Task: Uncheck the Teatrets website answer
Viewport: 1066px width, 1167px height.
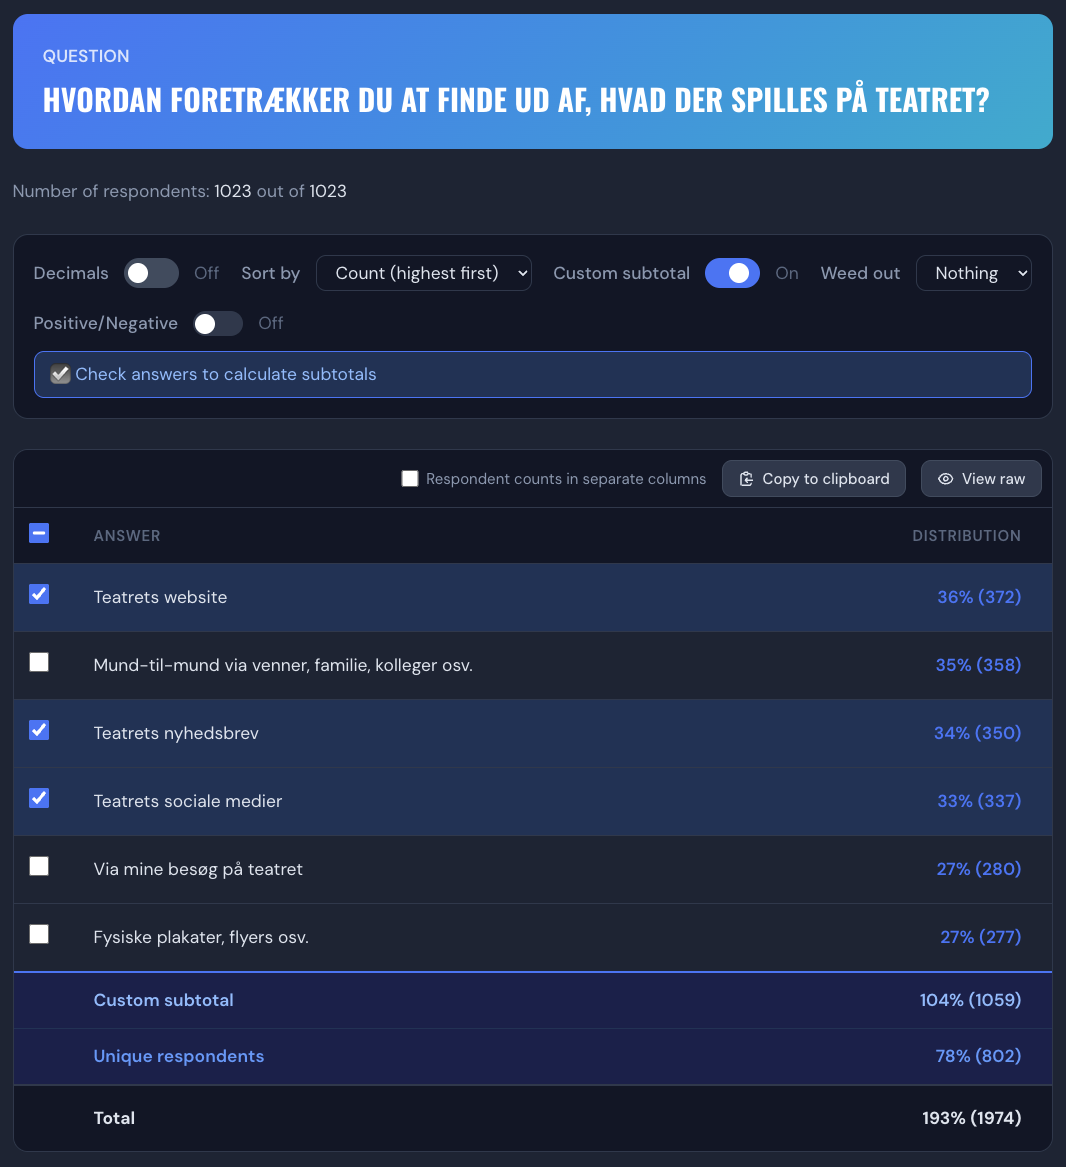Action: [39, 594]
